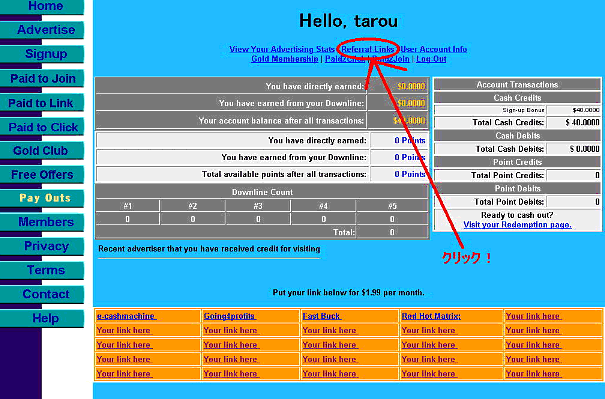The width and height of the screenshot is (605, 399).
Task: Click 'Recent advertiser that you have received credit' text
Action: [209, 249]
